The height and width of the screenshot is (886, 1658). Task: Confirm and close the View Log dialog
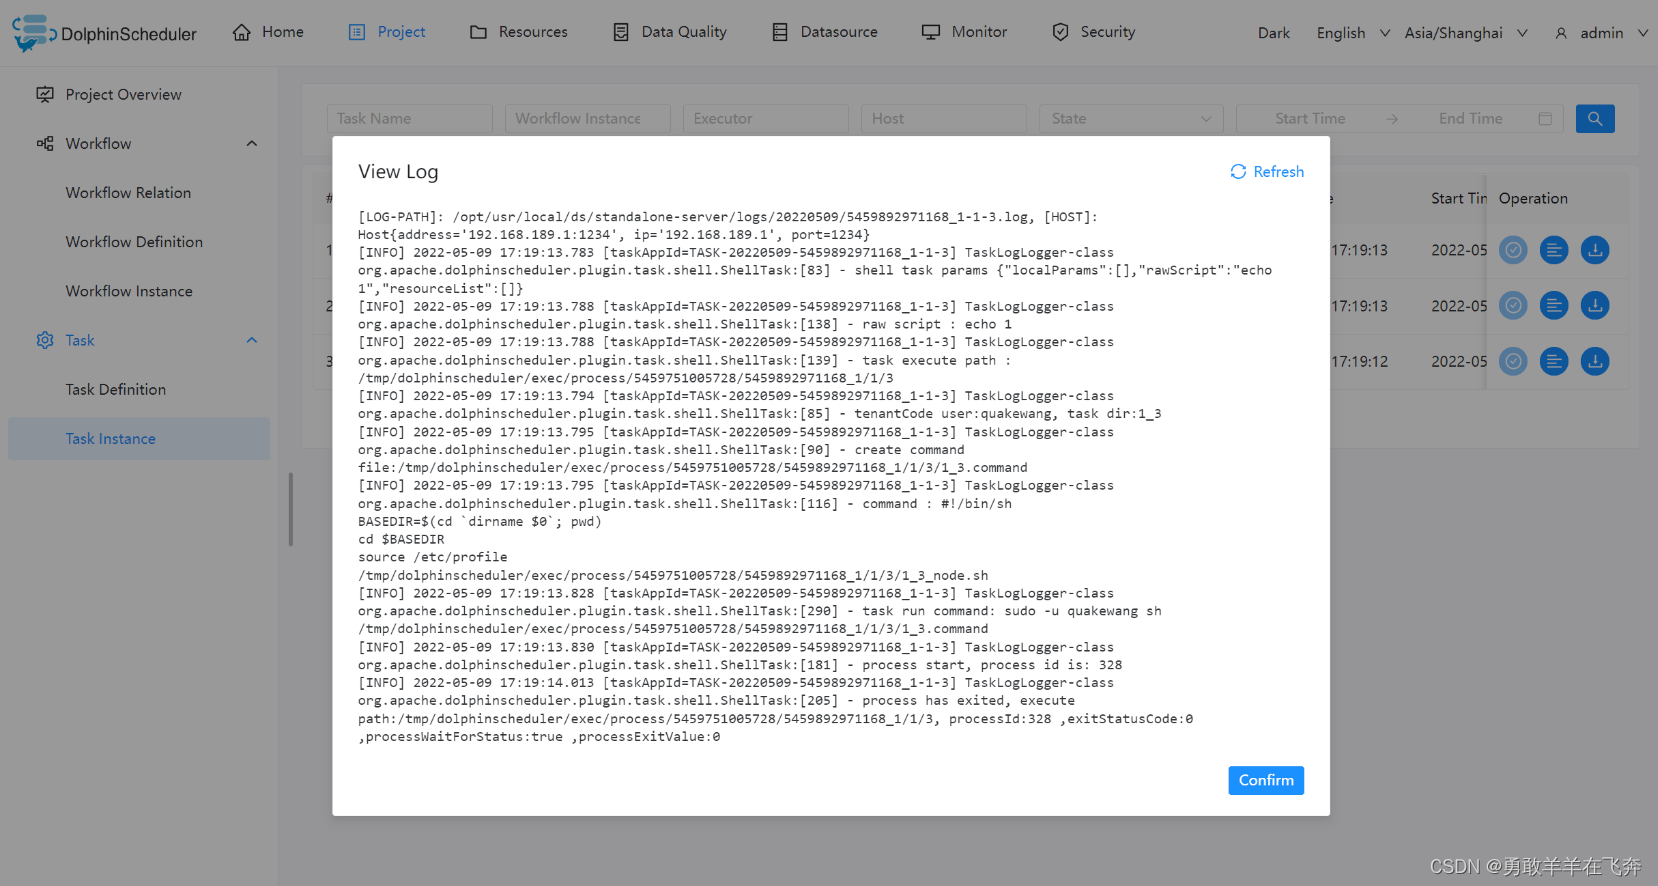tap(1266, 780)
